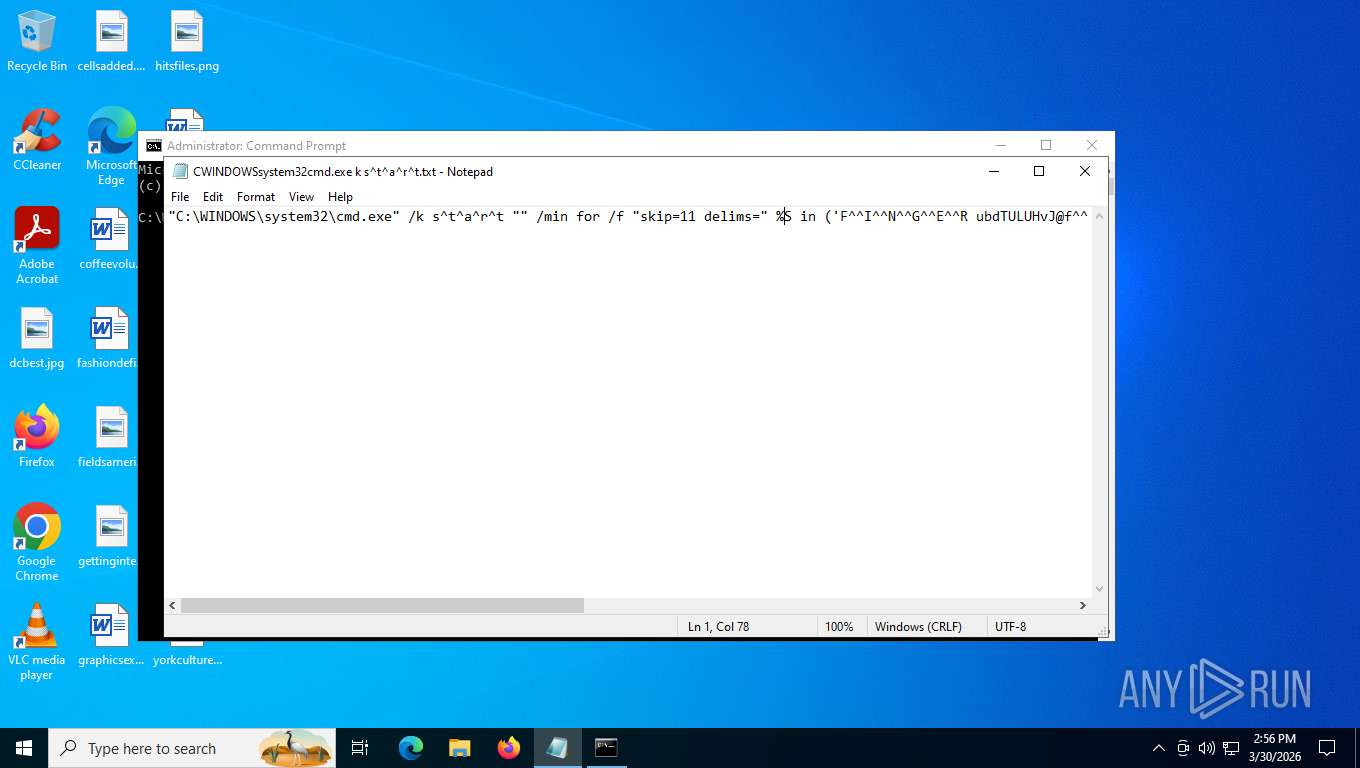The image size is (1360, 768).
Task: Click the vertical scrollbar up arrow in Notepad
Action: 1099,216
